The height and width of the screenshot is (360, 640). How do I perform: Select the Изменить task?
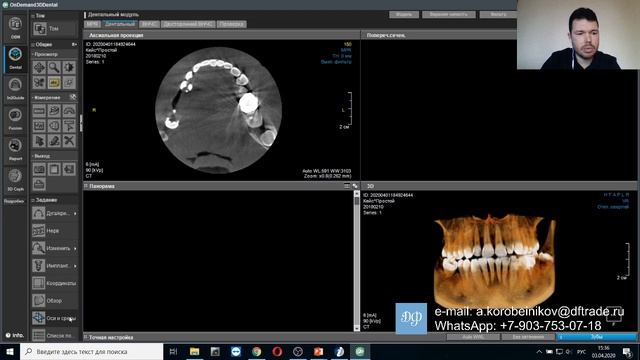click(54, 248)
